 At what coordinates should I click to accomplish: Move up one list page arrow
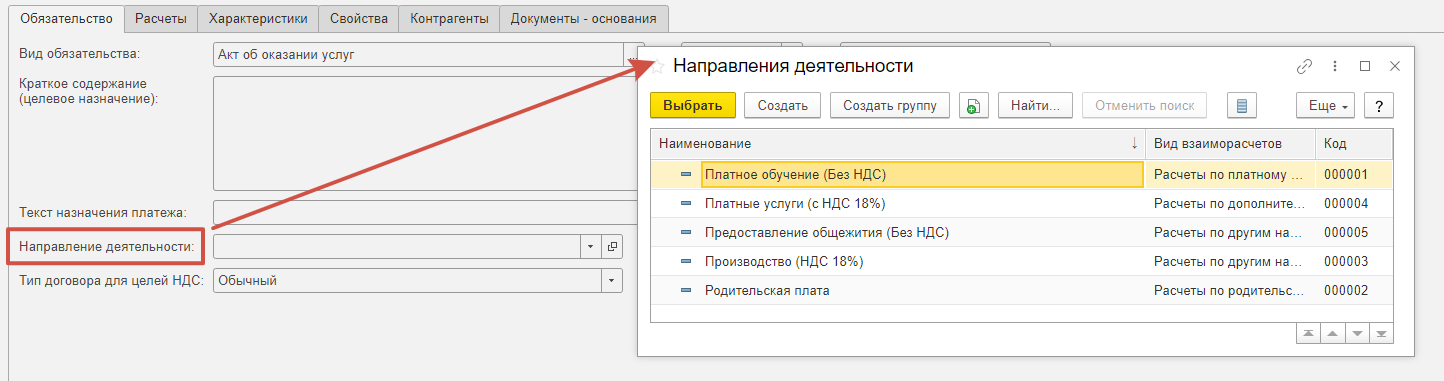click(x=1332, y=333)
